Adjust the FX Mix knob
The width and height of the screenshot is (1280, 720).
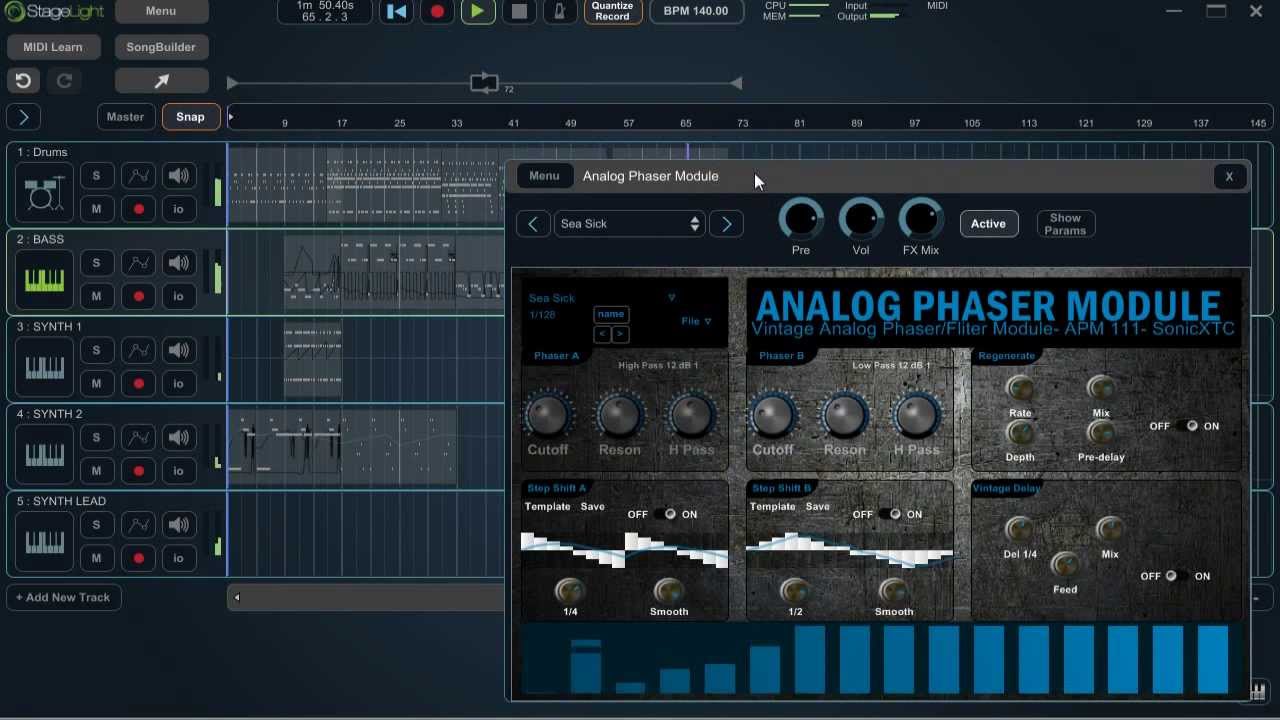click(x=921, y=219)
